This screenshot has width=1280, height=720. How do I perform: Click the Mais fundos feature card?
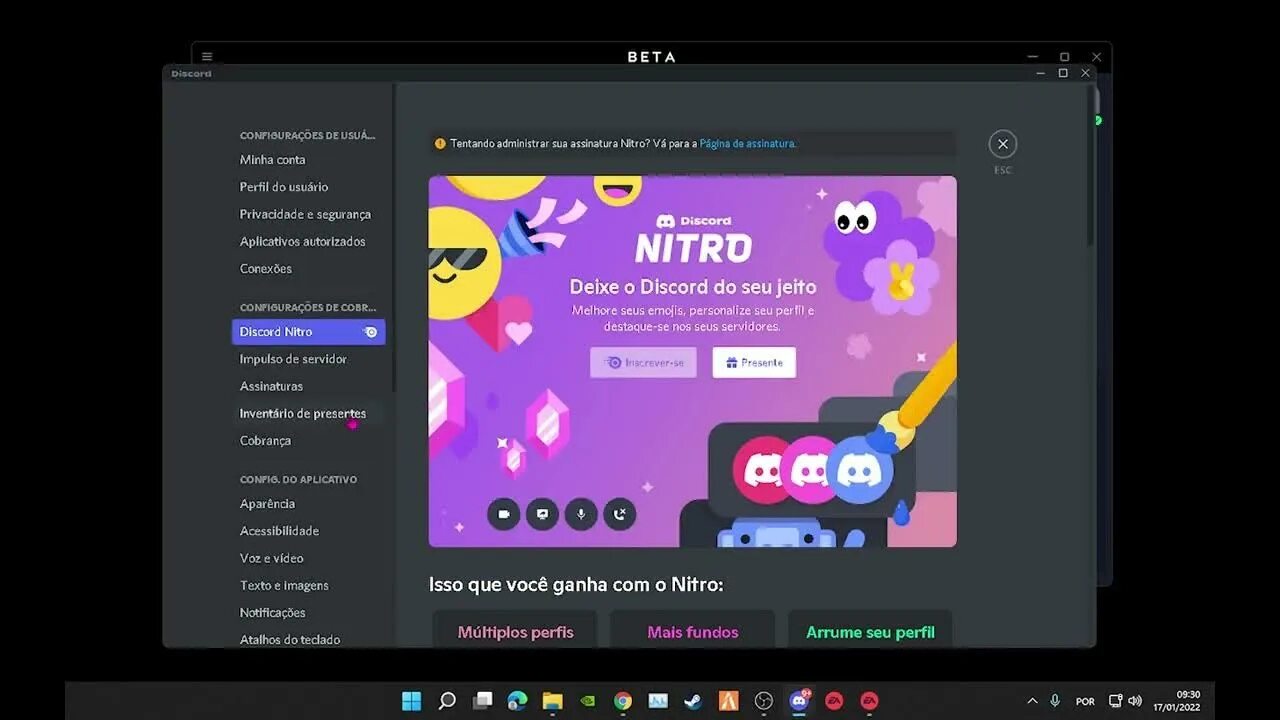(692, 629)
